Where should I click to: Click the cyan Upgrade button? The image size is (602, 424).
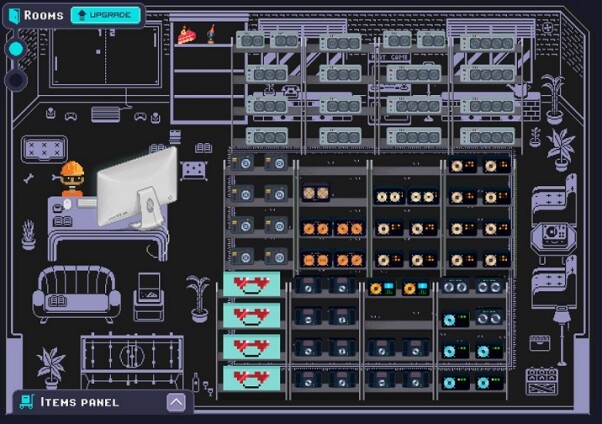tap(106, 15)
